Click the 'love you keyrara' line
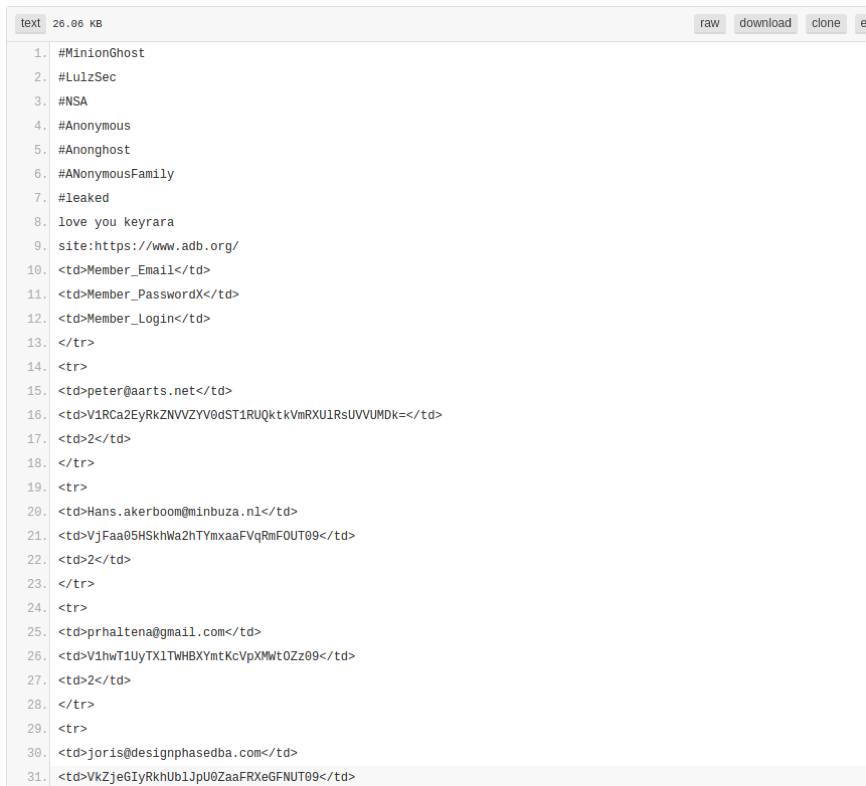The width and height of the screenshot is (866, 786). (116, 222)
